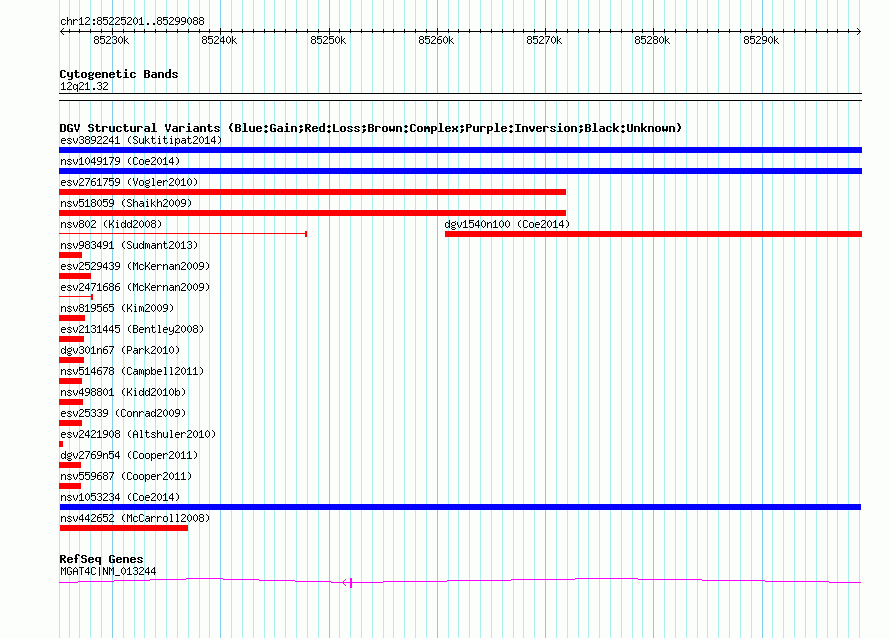The width and height of the screenshot is (890, 638).
Task: Select the red loss bar under dgv1540n100
Action: tap(653, 234)
